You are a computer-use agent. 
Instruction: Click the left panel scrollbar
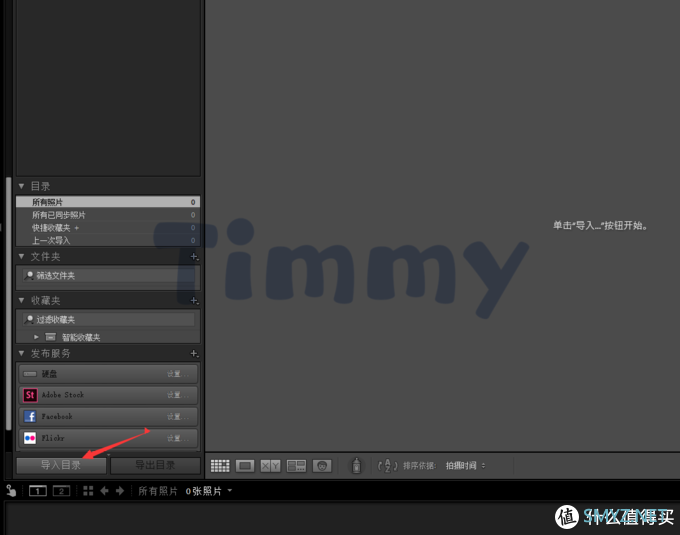8,303
